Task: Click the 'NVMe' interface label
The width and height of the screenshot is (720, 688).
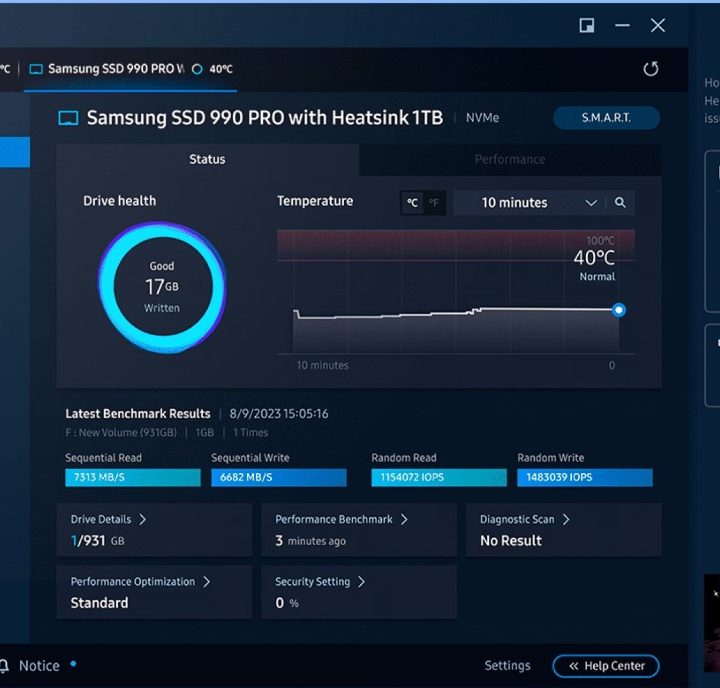Action: [482, 118]
